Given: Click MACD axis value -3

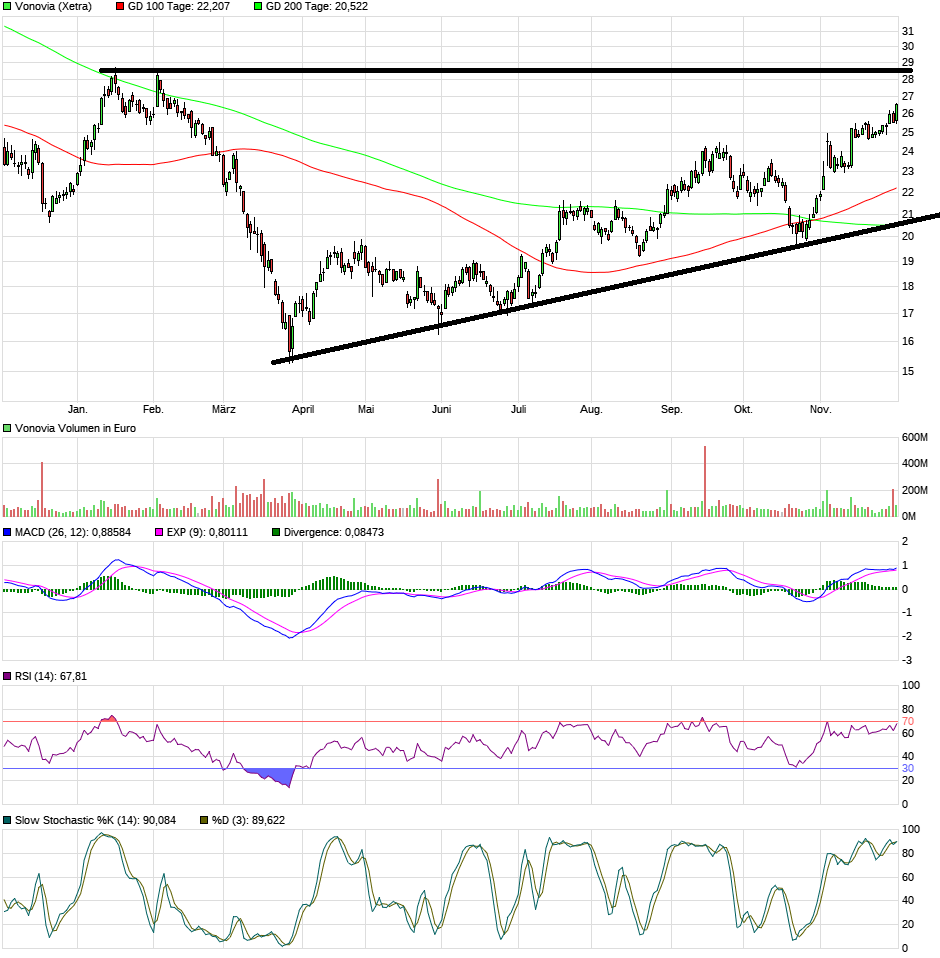Looking at the screenshot, I should pos(907,660).
